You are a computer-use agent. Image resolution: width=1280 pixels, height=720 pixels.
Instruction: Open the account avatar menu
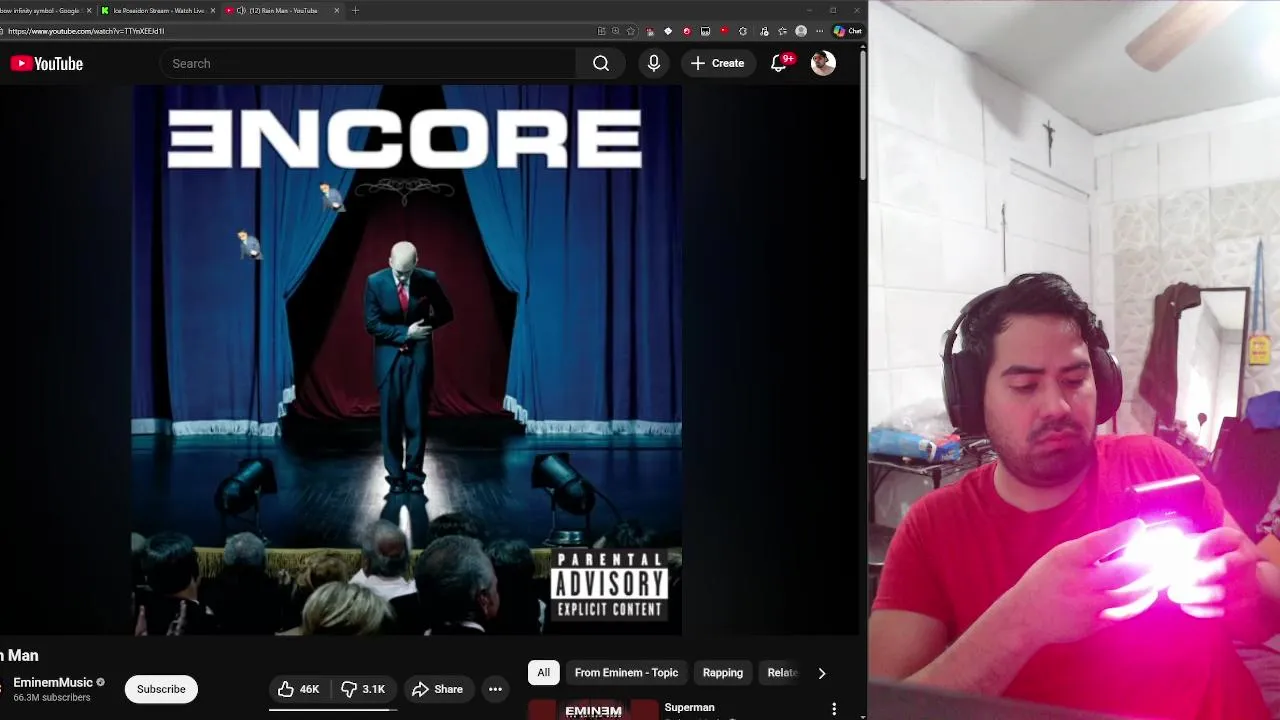tap(823, 63)
